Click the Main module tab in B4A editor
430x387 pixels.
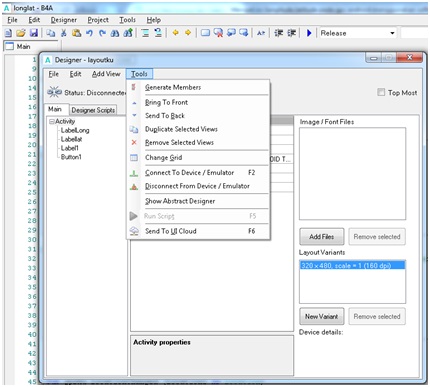[31, 46]
